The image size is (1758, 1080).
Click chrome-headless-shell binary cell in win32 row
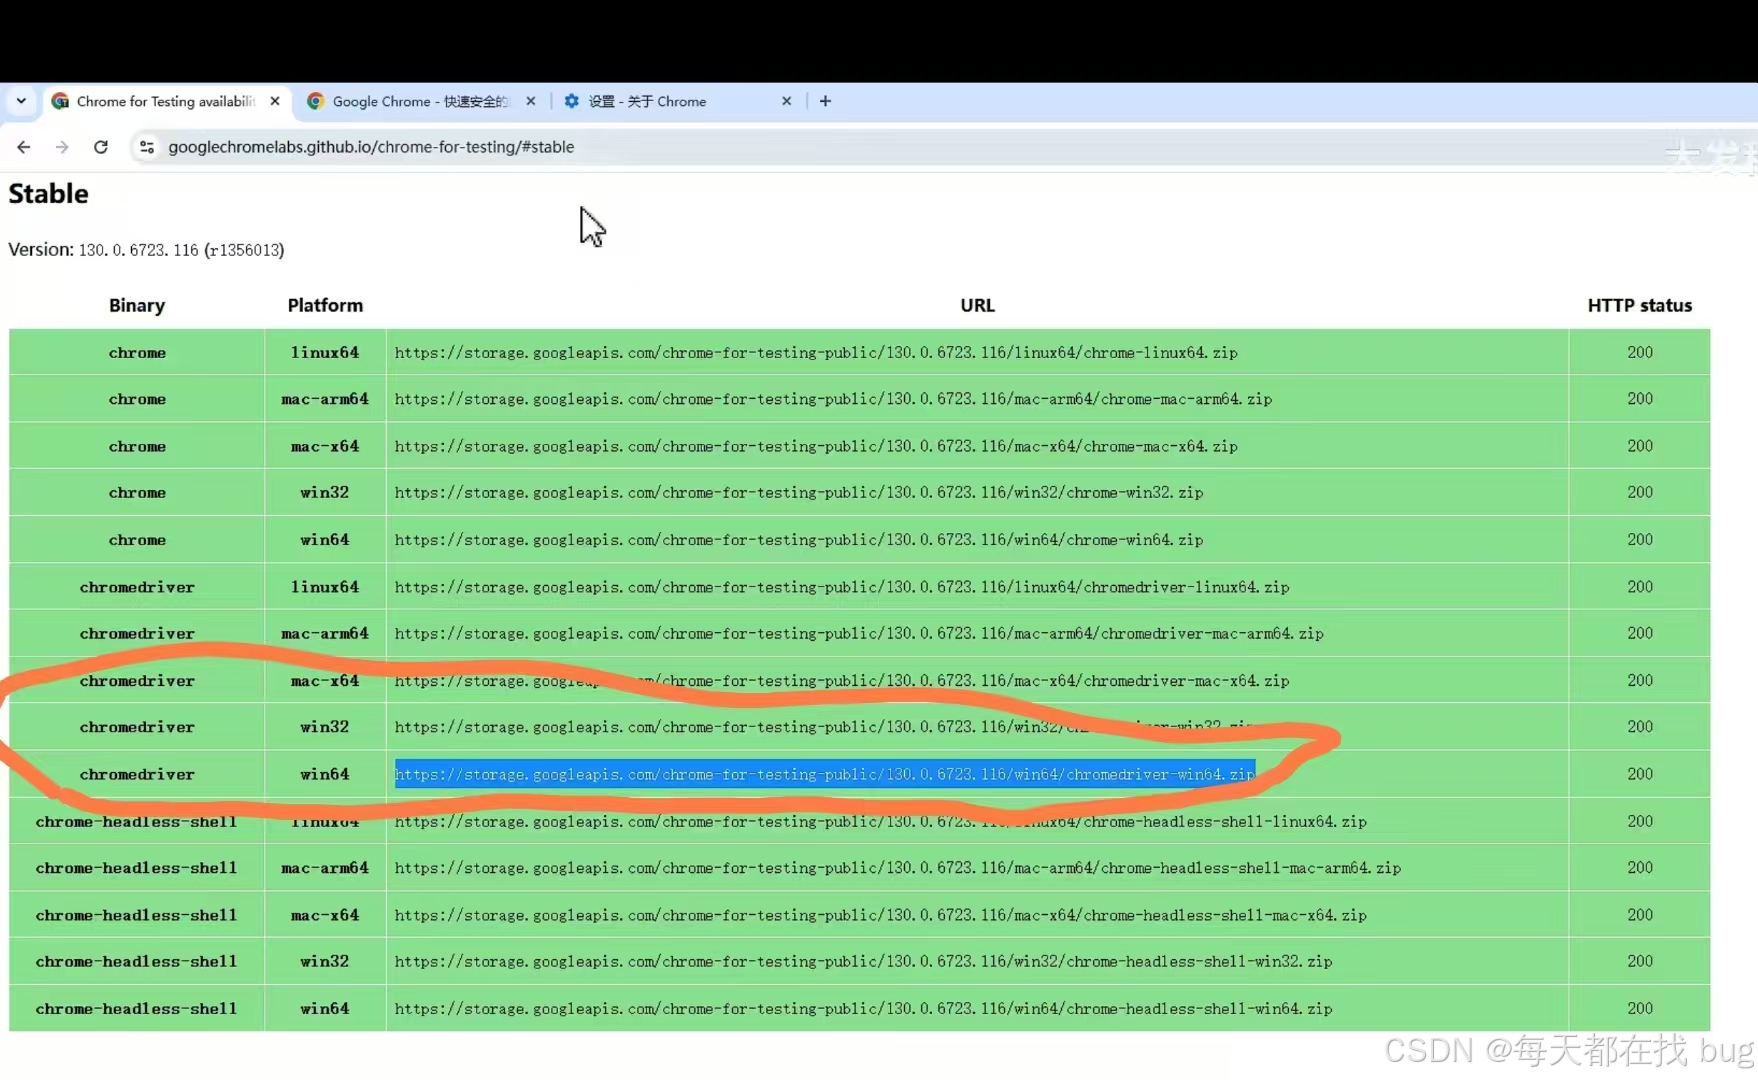[x=137, y=961]
